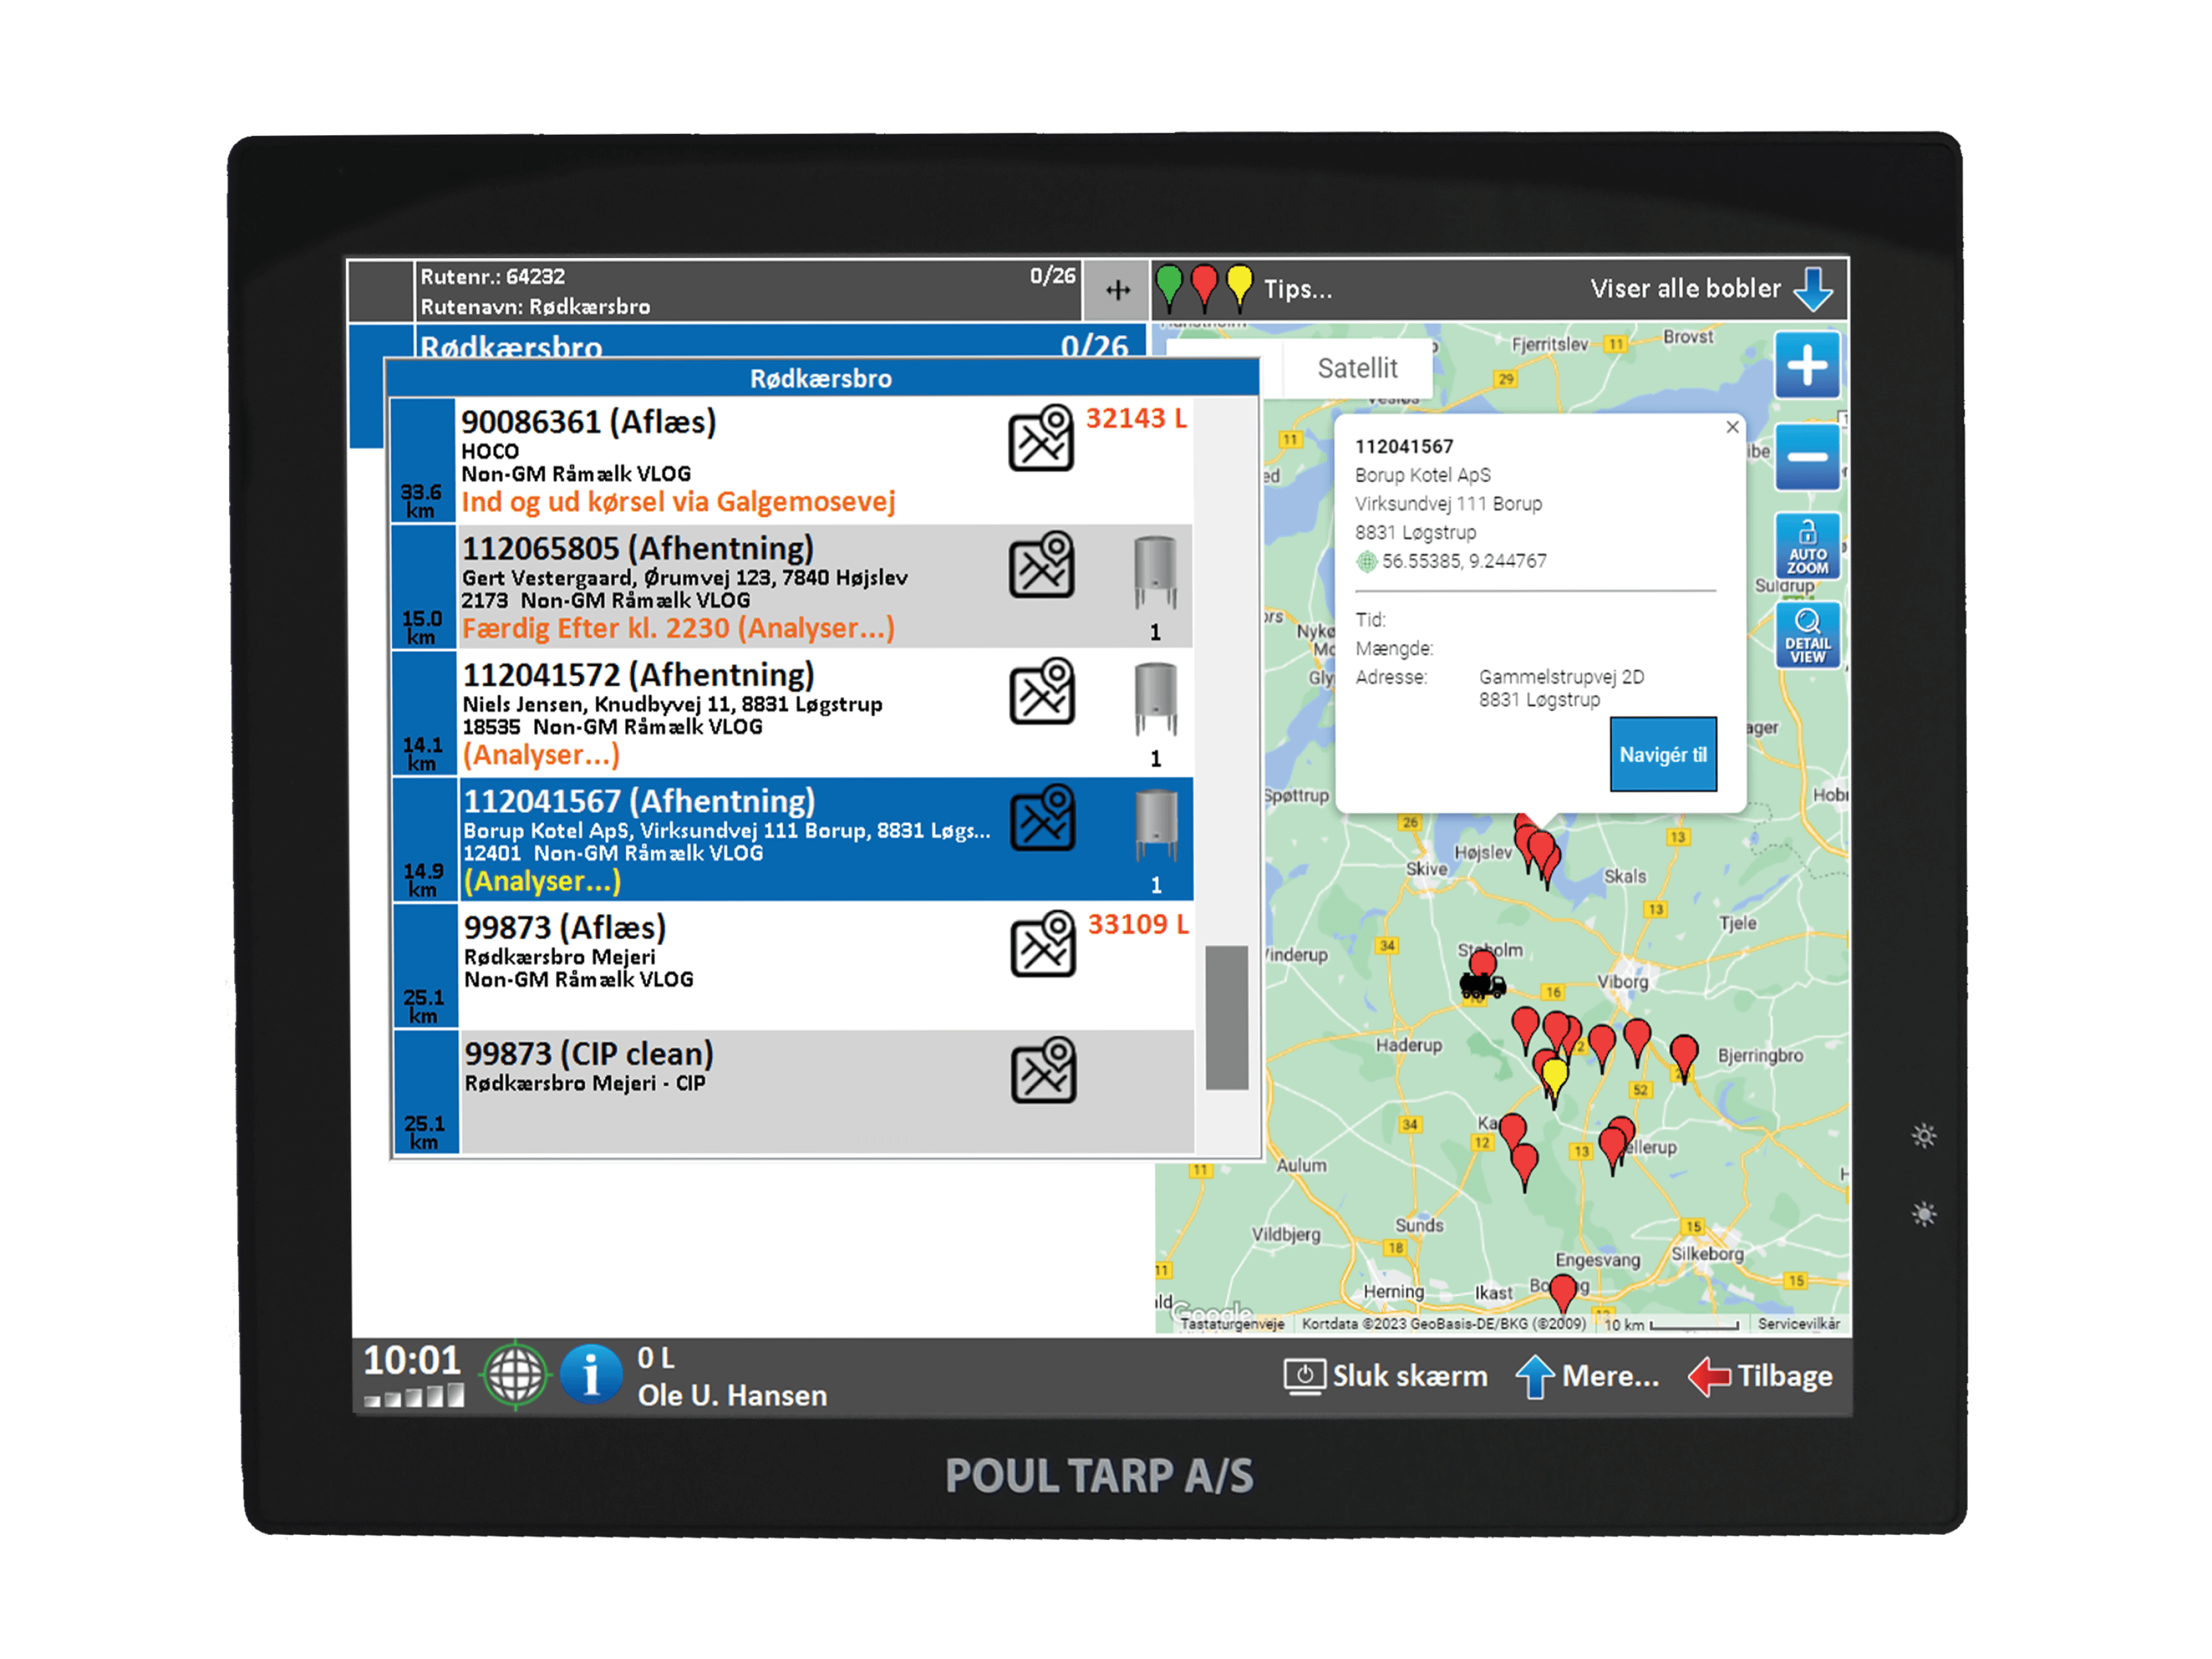2212x1659 pixels.
Task: Close the 112041567 map info popup
Action: pyautogui.click(x=1732, y=427)
